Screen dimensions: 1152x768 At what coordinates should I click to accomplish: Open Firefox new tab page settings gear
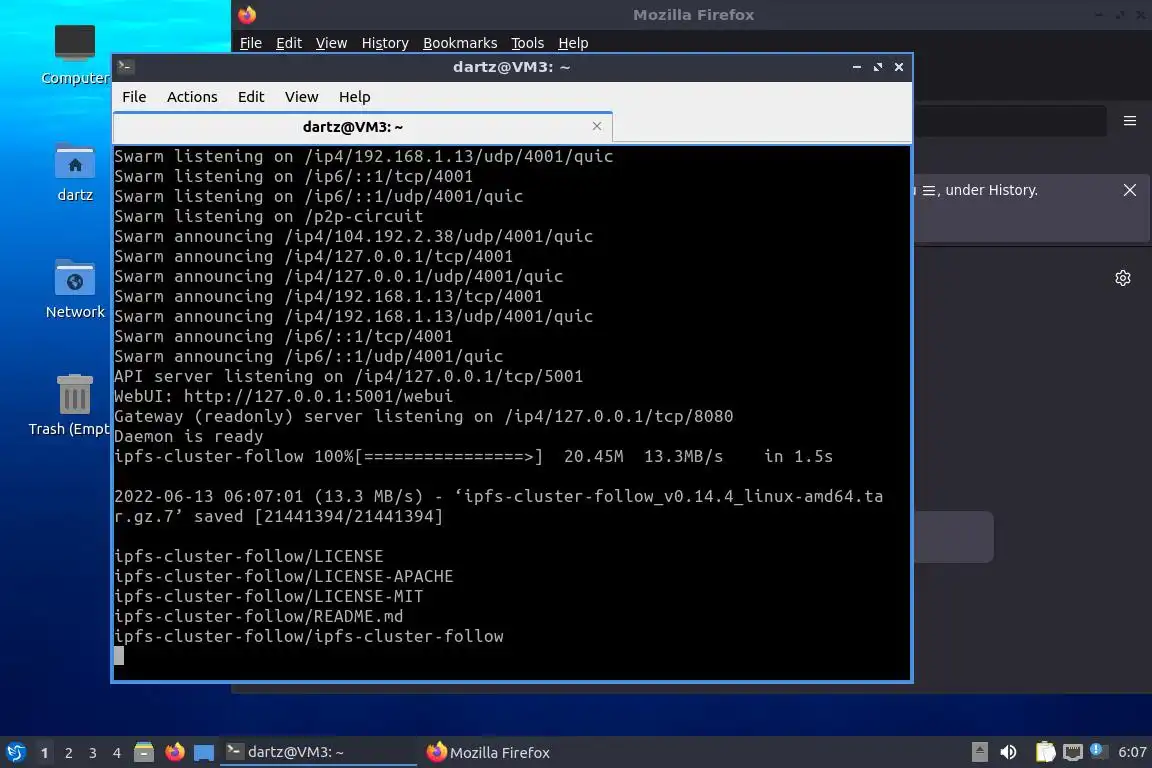[1123, 278]
